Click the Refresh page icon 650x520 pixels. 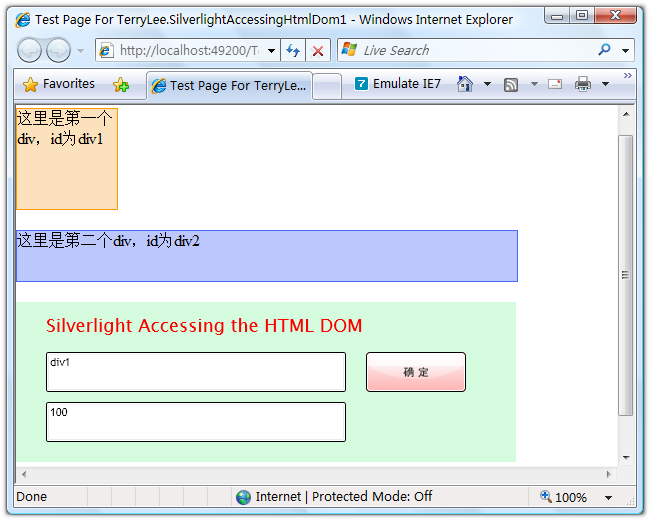pos(293,51)
